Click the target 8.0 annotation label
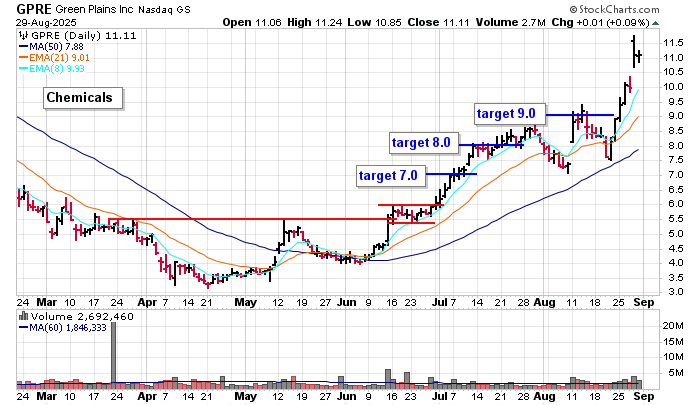 click(x=424, y=143)
